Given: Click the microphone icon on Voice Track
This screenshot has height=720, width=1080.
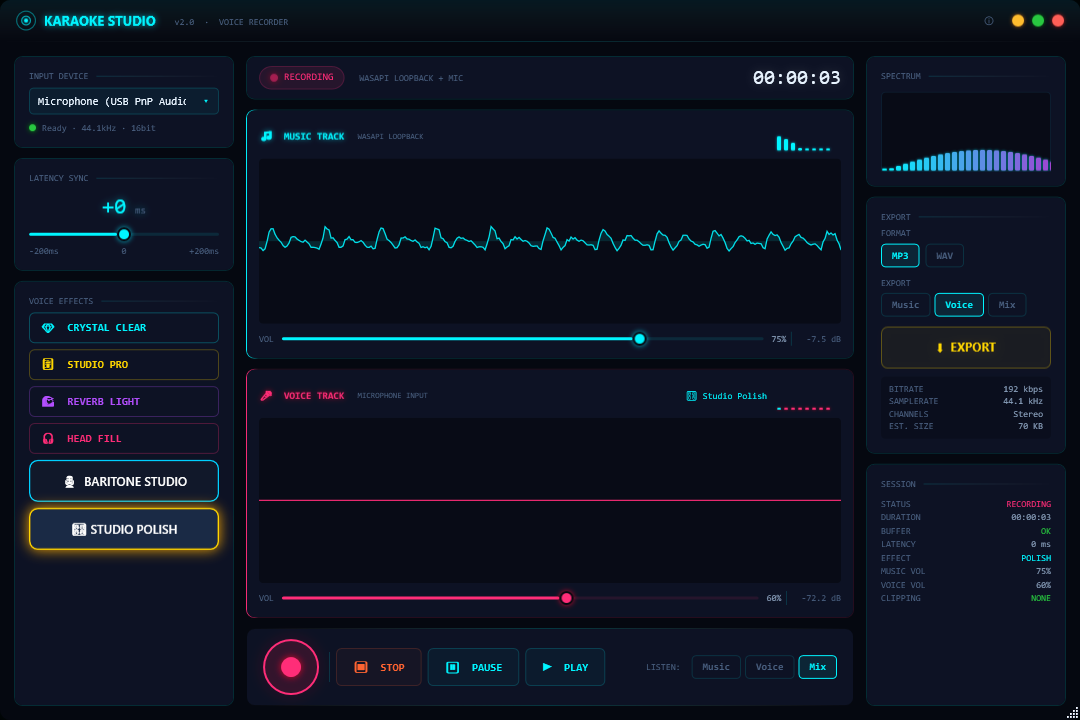Looking at the screenshot, I should click(267, 395).
